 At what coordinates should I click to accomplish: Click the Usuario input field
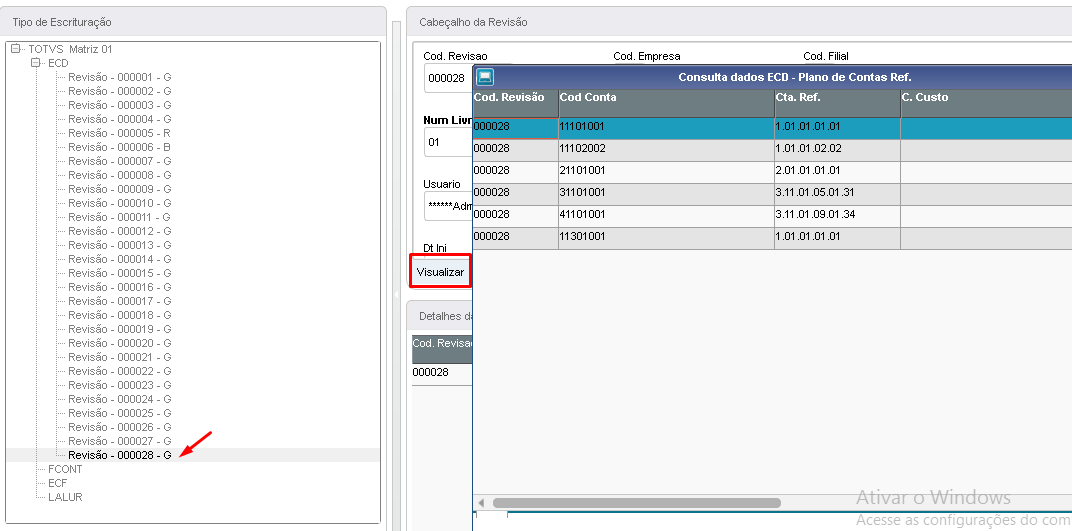(448, 206)
